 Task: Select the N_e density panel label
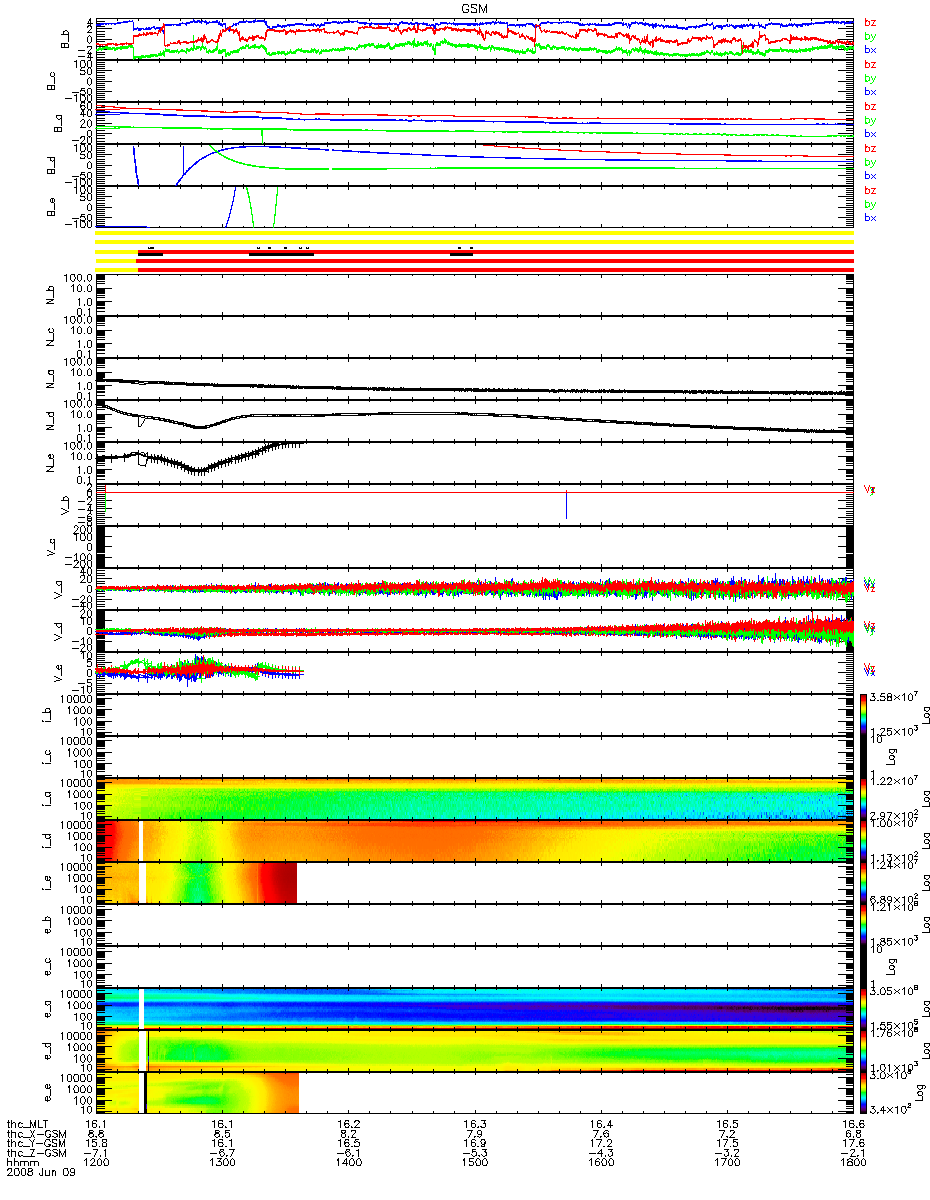pos(52,463)
